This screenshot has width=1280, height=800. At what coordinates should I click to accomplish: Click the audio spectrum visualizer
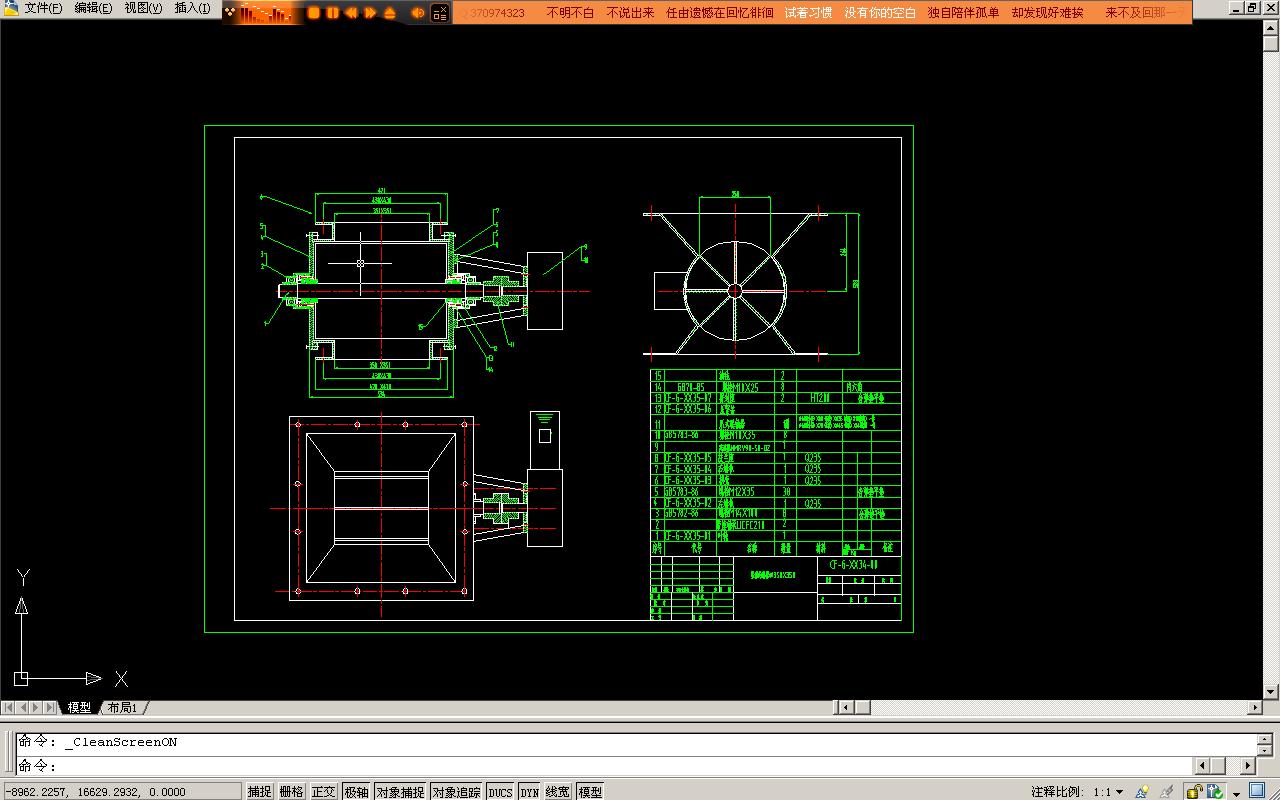[266, 13]
